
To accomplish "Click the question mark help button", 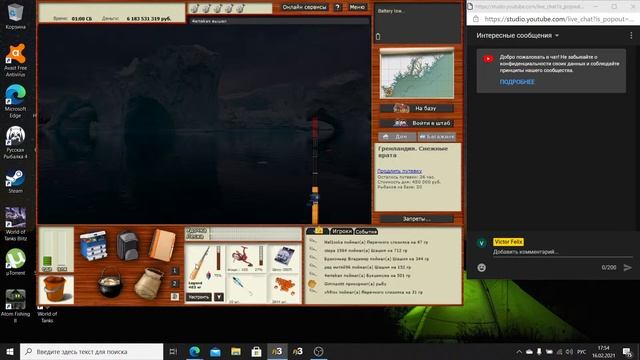I will click(338, 7).
